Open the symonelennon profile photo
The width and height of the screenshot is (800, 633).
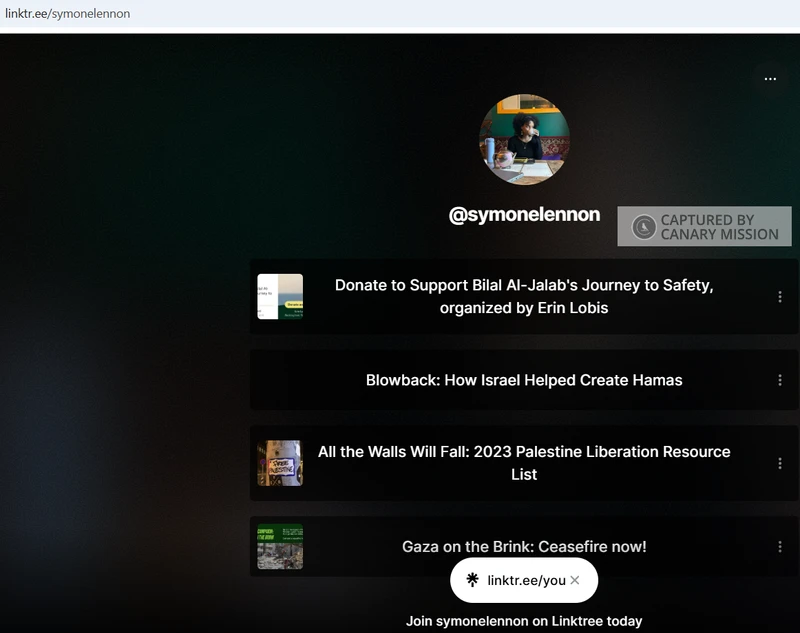524,139
